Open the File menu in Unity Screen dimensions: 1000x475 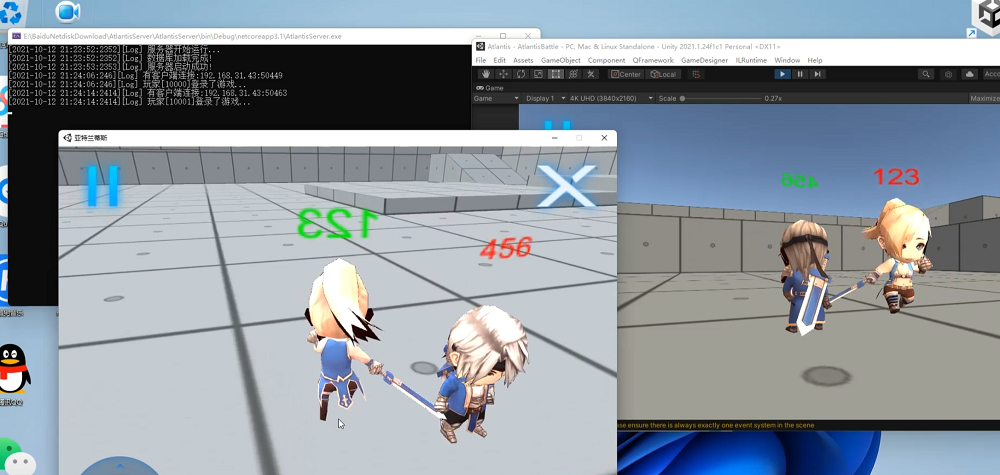480,60
